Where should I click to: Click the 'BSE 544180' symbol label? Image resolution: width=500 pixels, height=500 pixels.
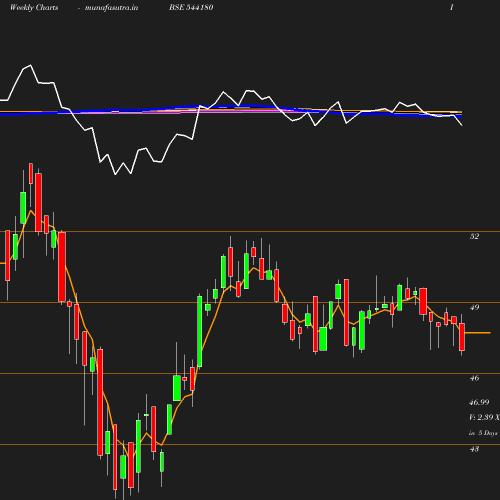coord(191,7)
